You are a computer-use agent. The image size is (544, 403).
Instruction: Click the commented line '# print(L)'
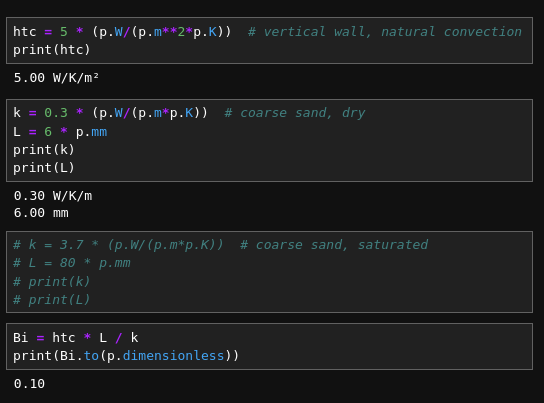[52, 300]
